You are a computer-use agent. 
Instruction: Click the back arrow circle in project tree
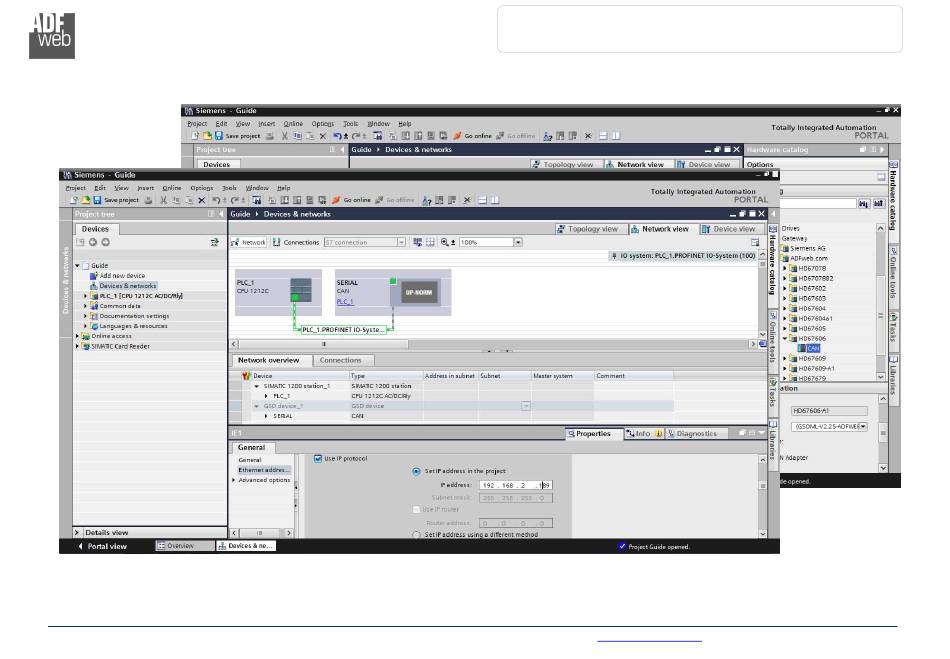point(93,242)
